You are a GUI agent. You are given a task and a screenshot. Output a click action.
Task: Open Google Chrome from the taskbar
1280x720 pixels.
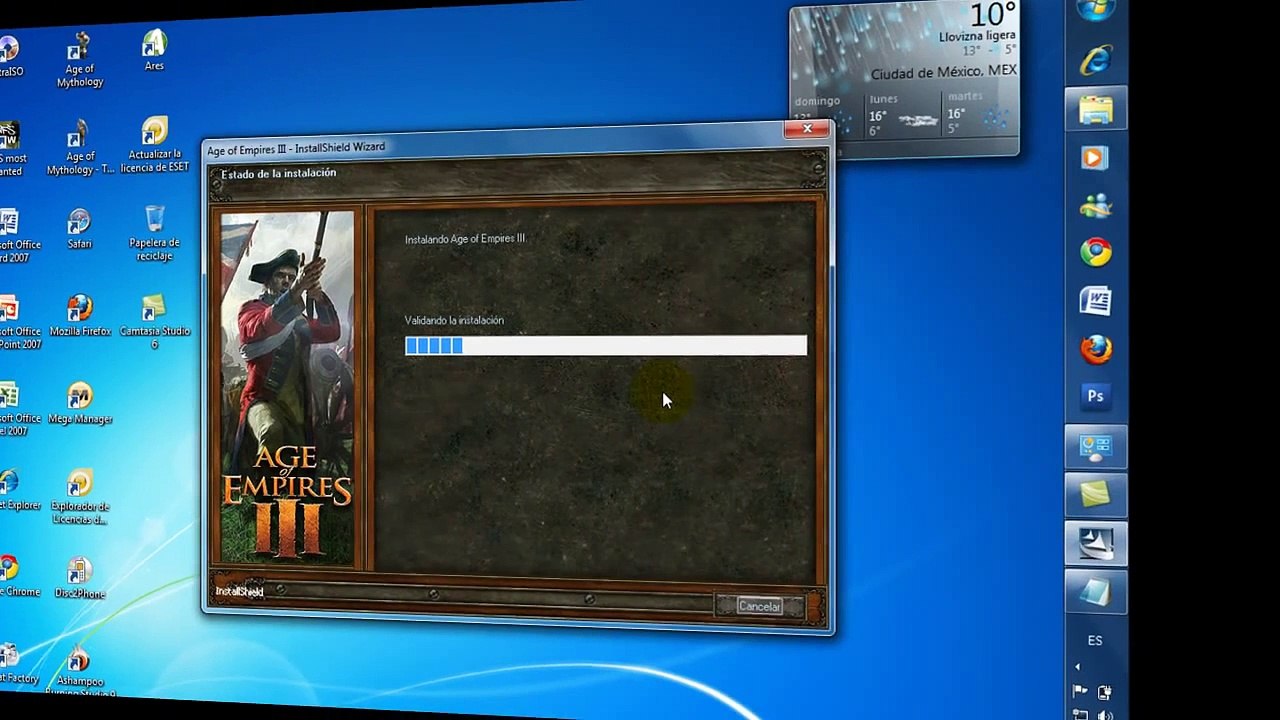pyautogui.click(x=1096, y=252)
